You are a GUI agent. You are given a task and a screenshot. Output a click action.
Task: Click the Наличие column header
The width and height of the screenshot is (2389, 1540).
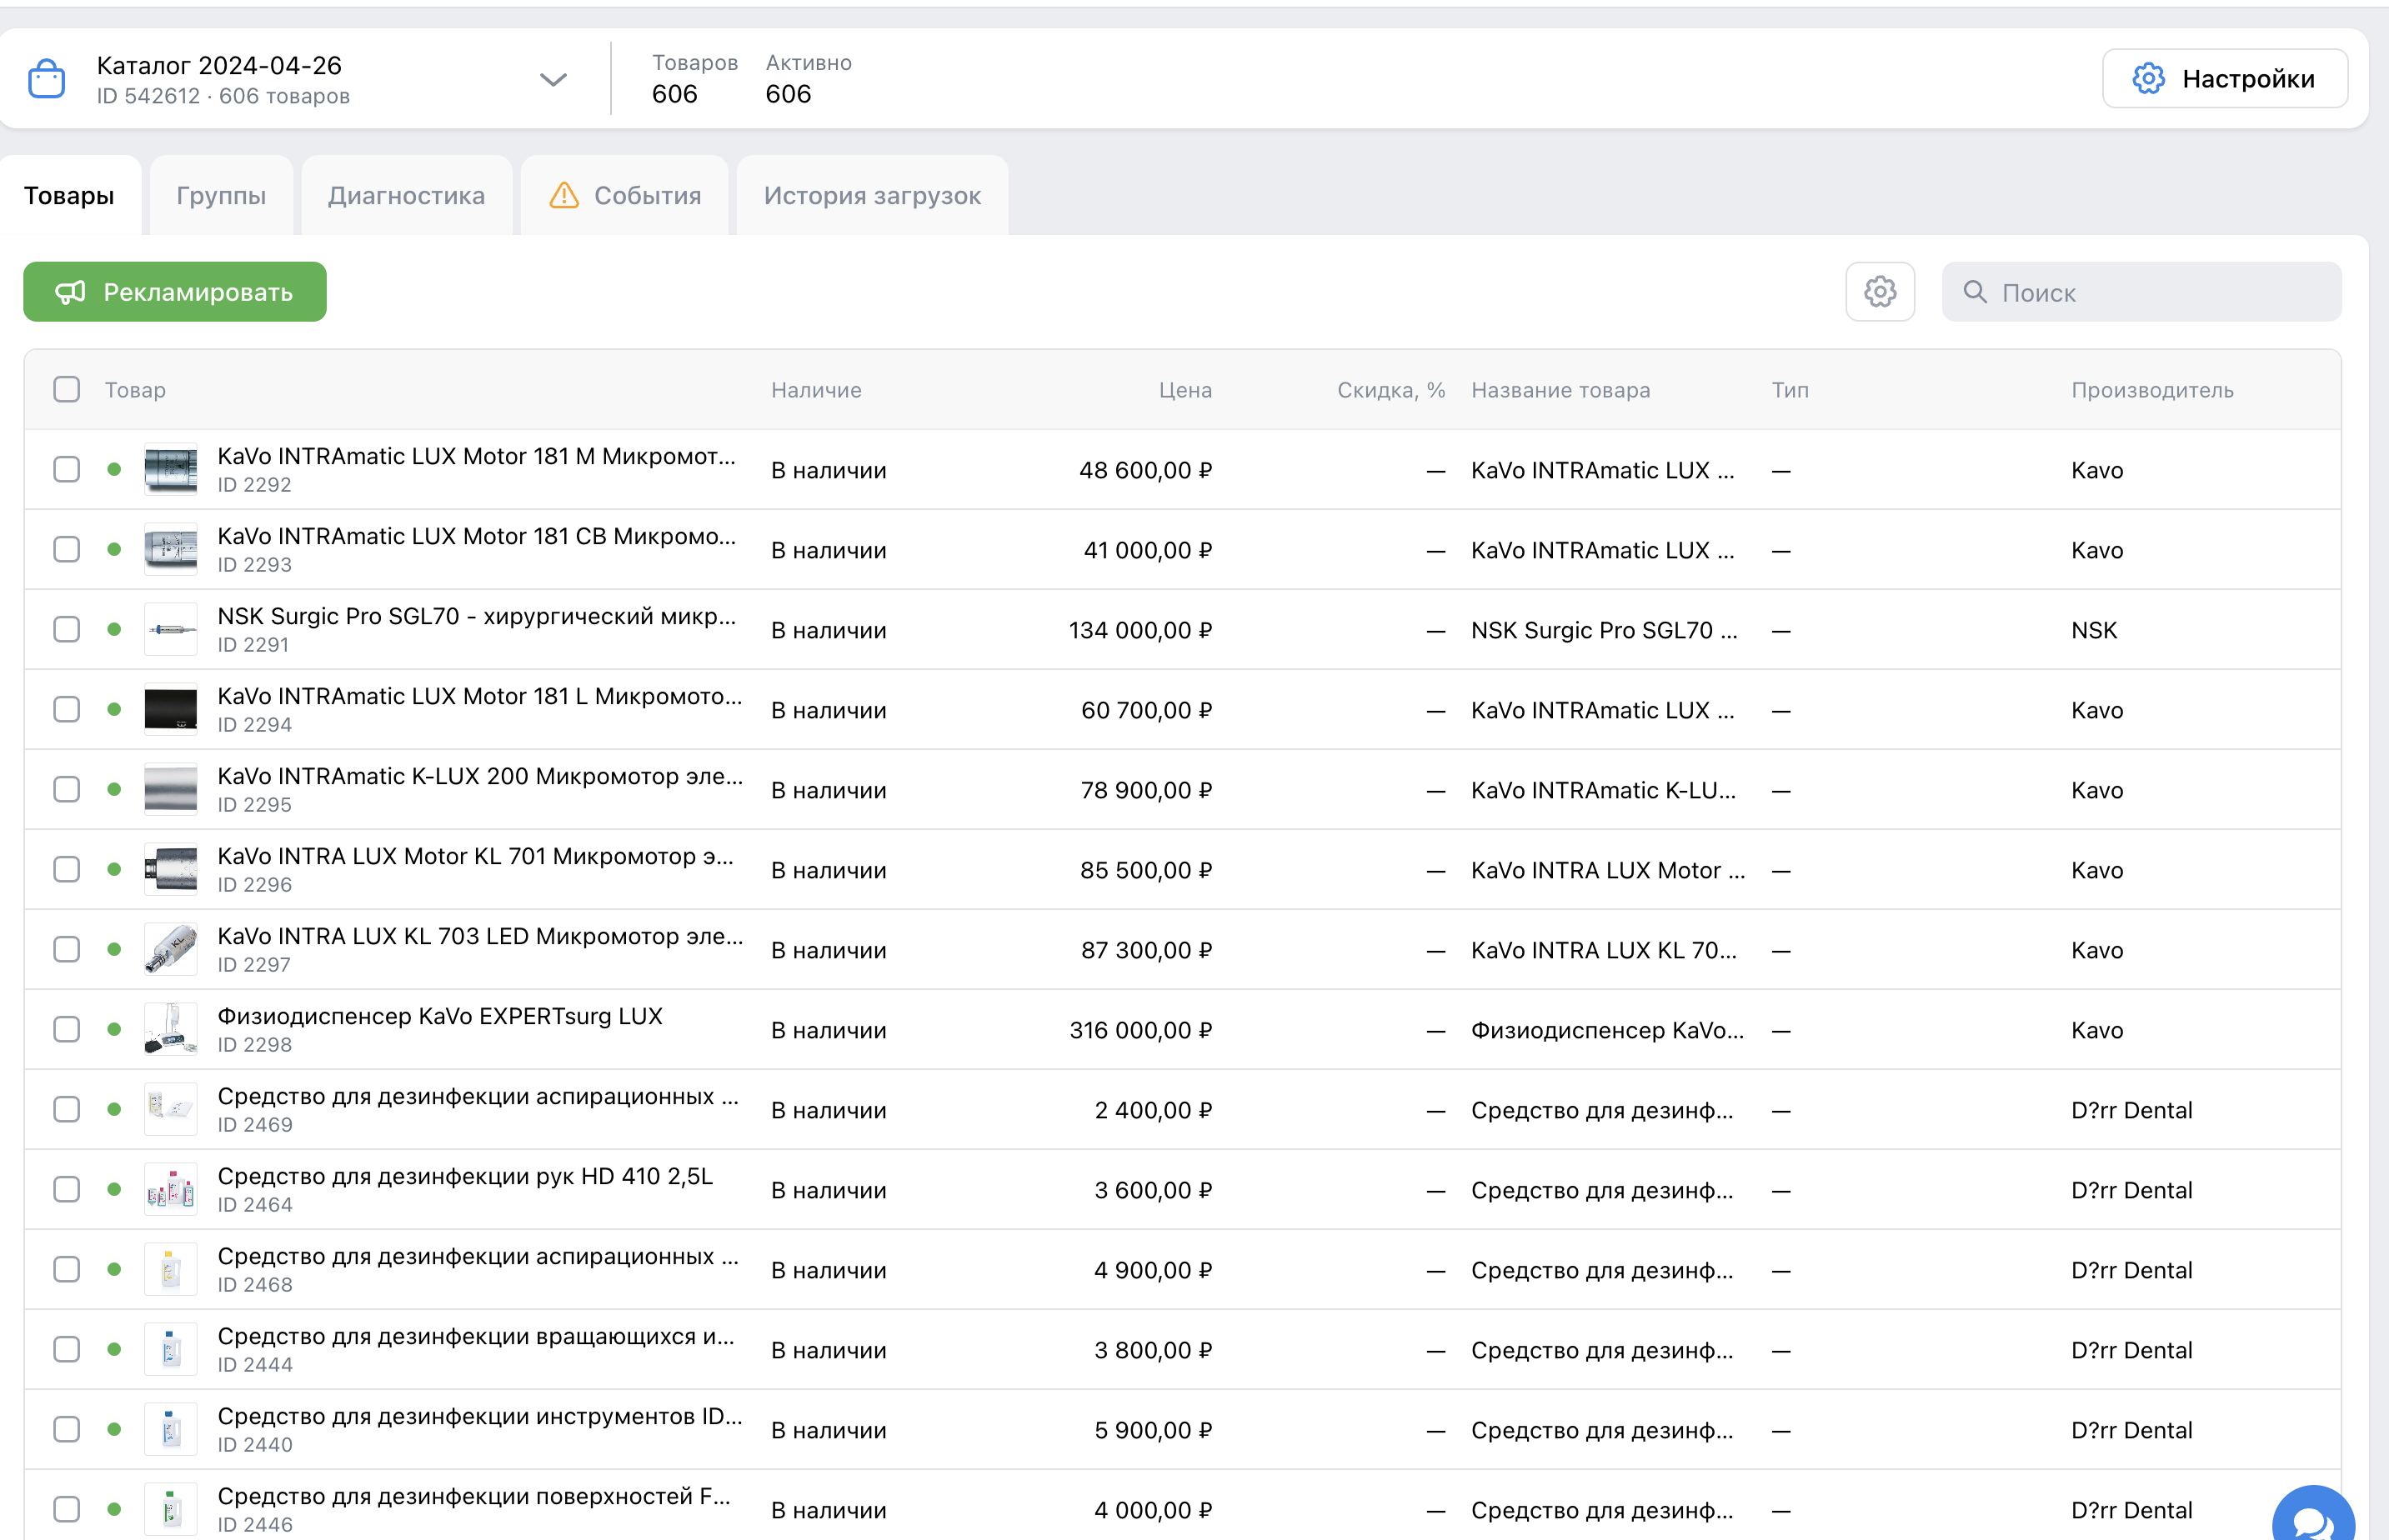click(816, 390)
